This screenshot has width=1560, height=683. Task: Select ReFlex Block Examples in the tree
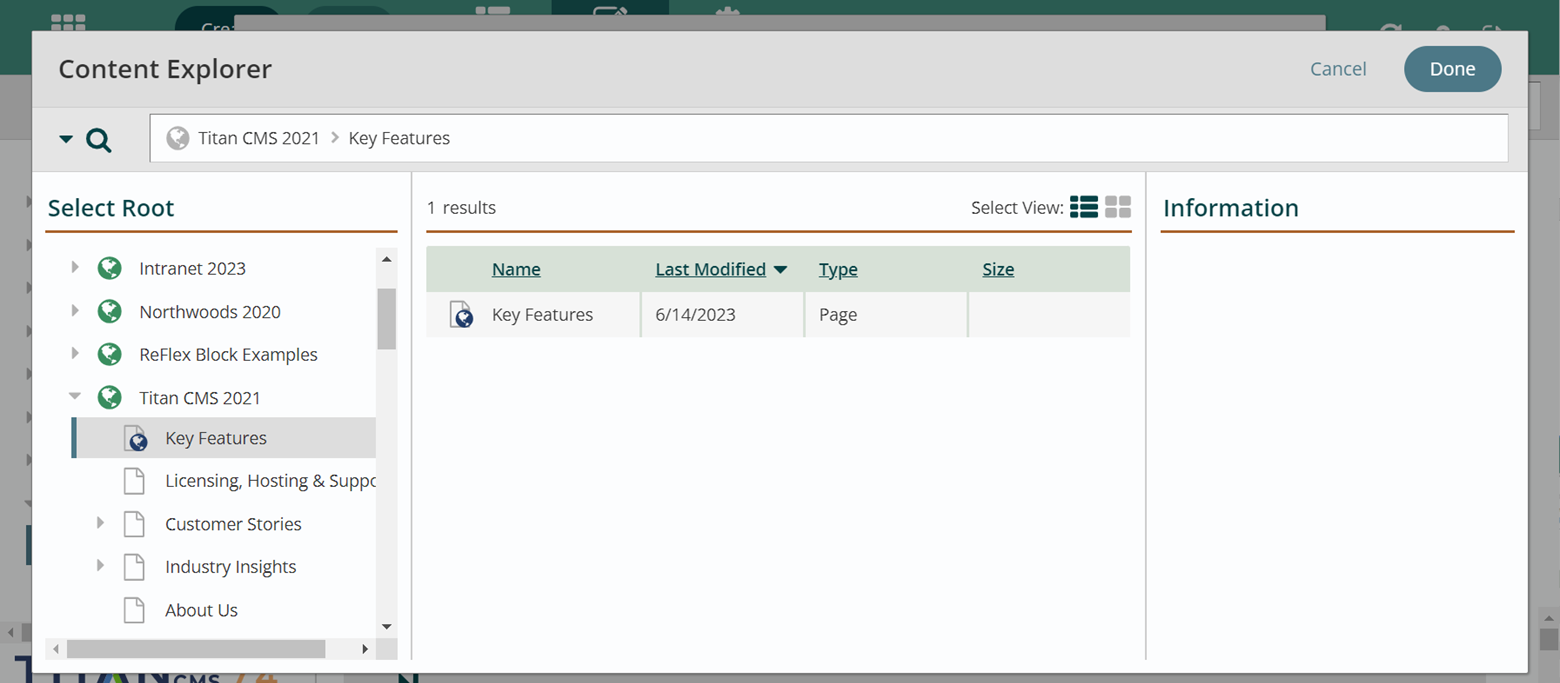click(x=228, y=354)
